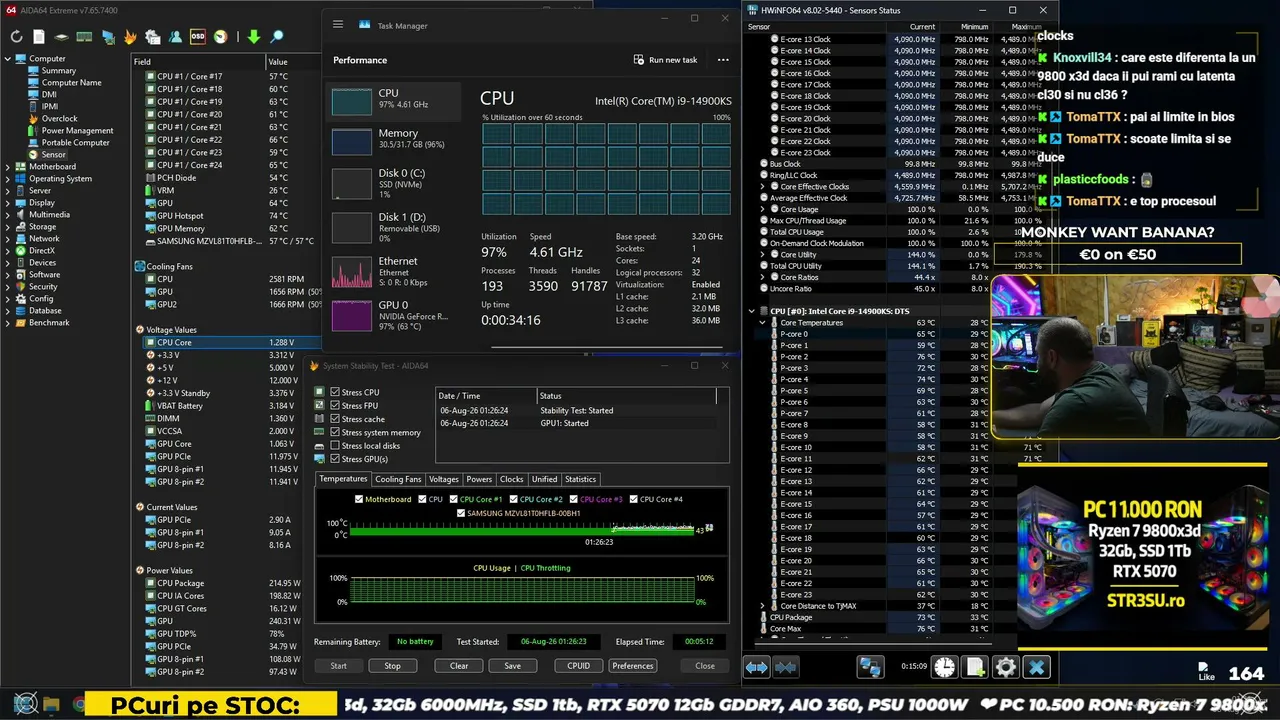The image size is (1280, 720).
Task: Open HWiNFO sensor settings gear icon
Action: click(x=1006, y=667)
